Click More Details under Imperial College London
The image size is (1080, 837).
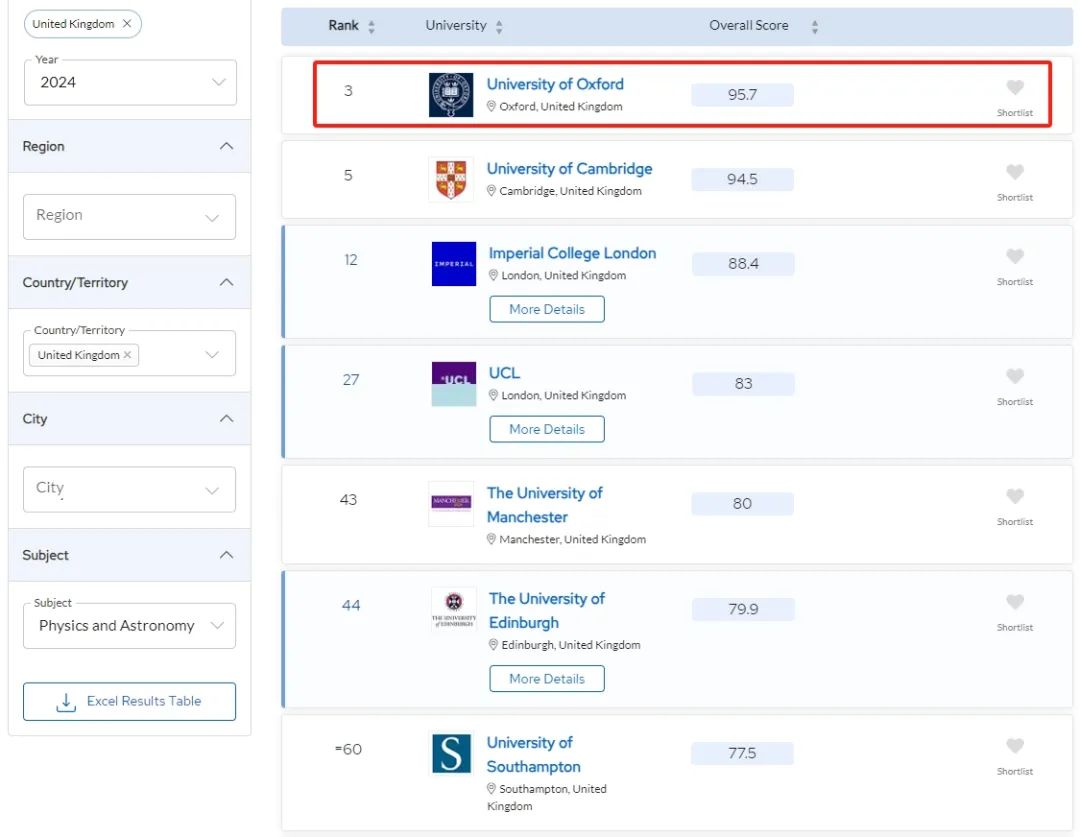click(x=547, y=309)
